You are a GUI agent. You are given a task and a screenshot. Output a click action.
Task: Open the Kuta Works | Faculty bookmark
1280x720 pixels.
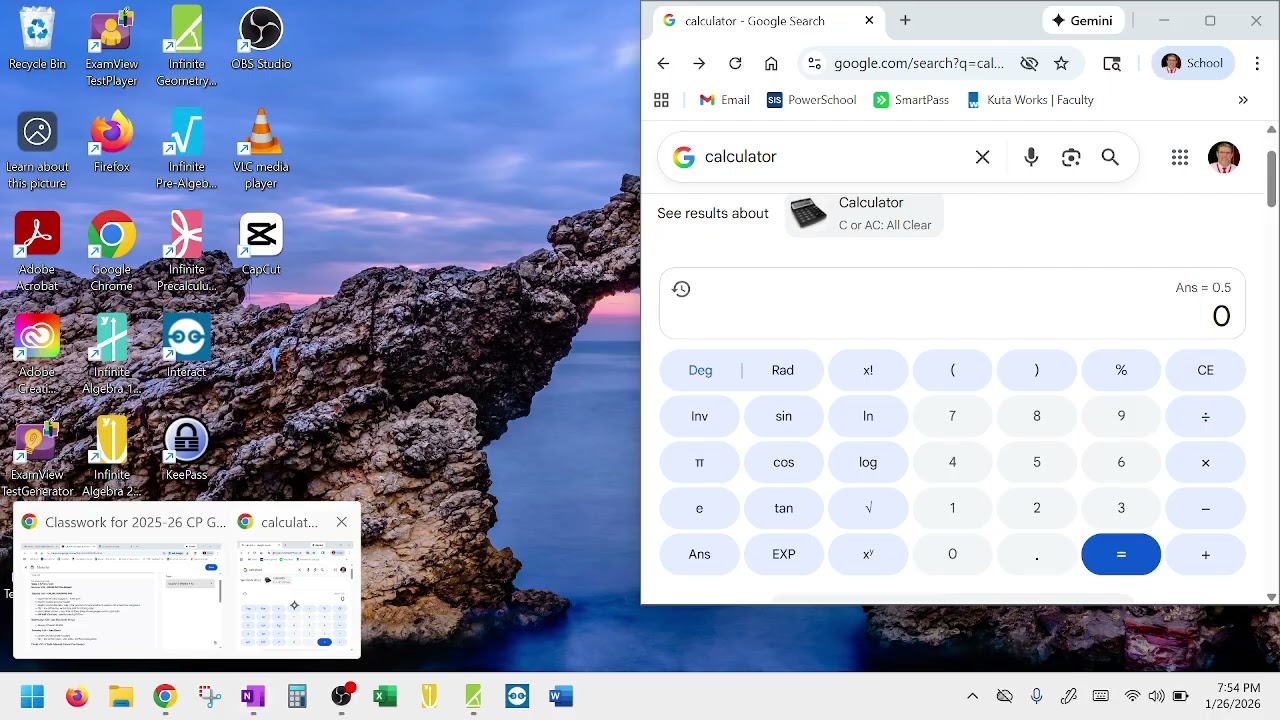click(1030, 100)
